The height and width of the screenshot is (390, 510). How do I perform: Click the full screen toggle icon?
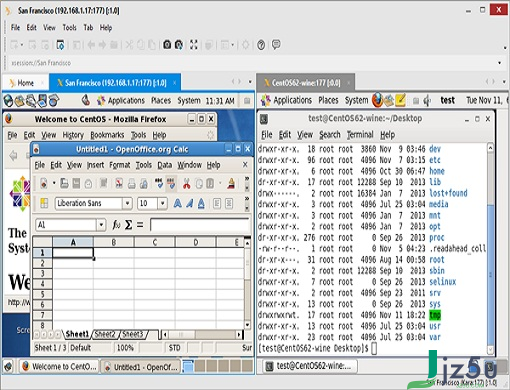point(194,45)
